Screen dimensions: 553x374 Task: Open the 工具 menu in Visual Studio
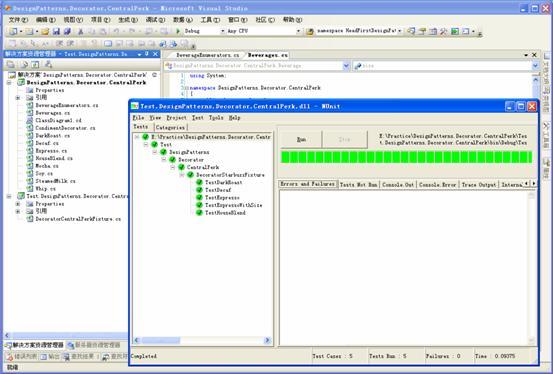(x=210, y=20)
